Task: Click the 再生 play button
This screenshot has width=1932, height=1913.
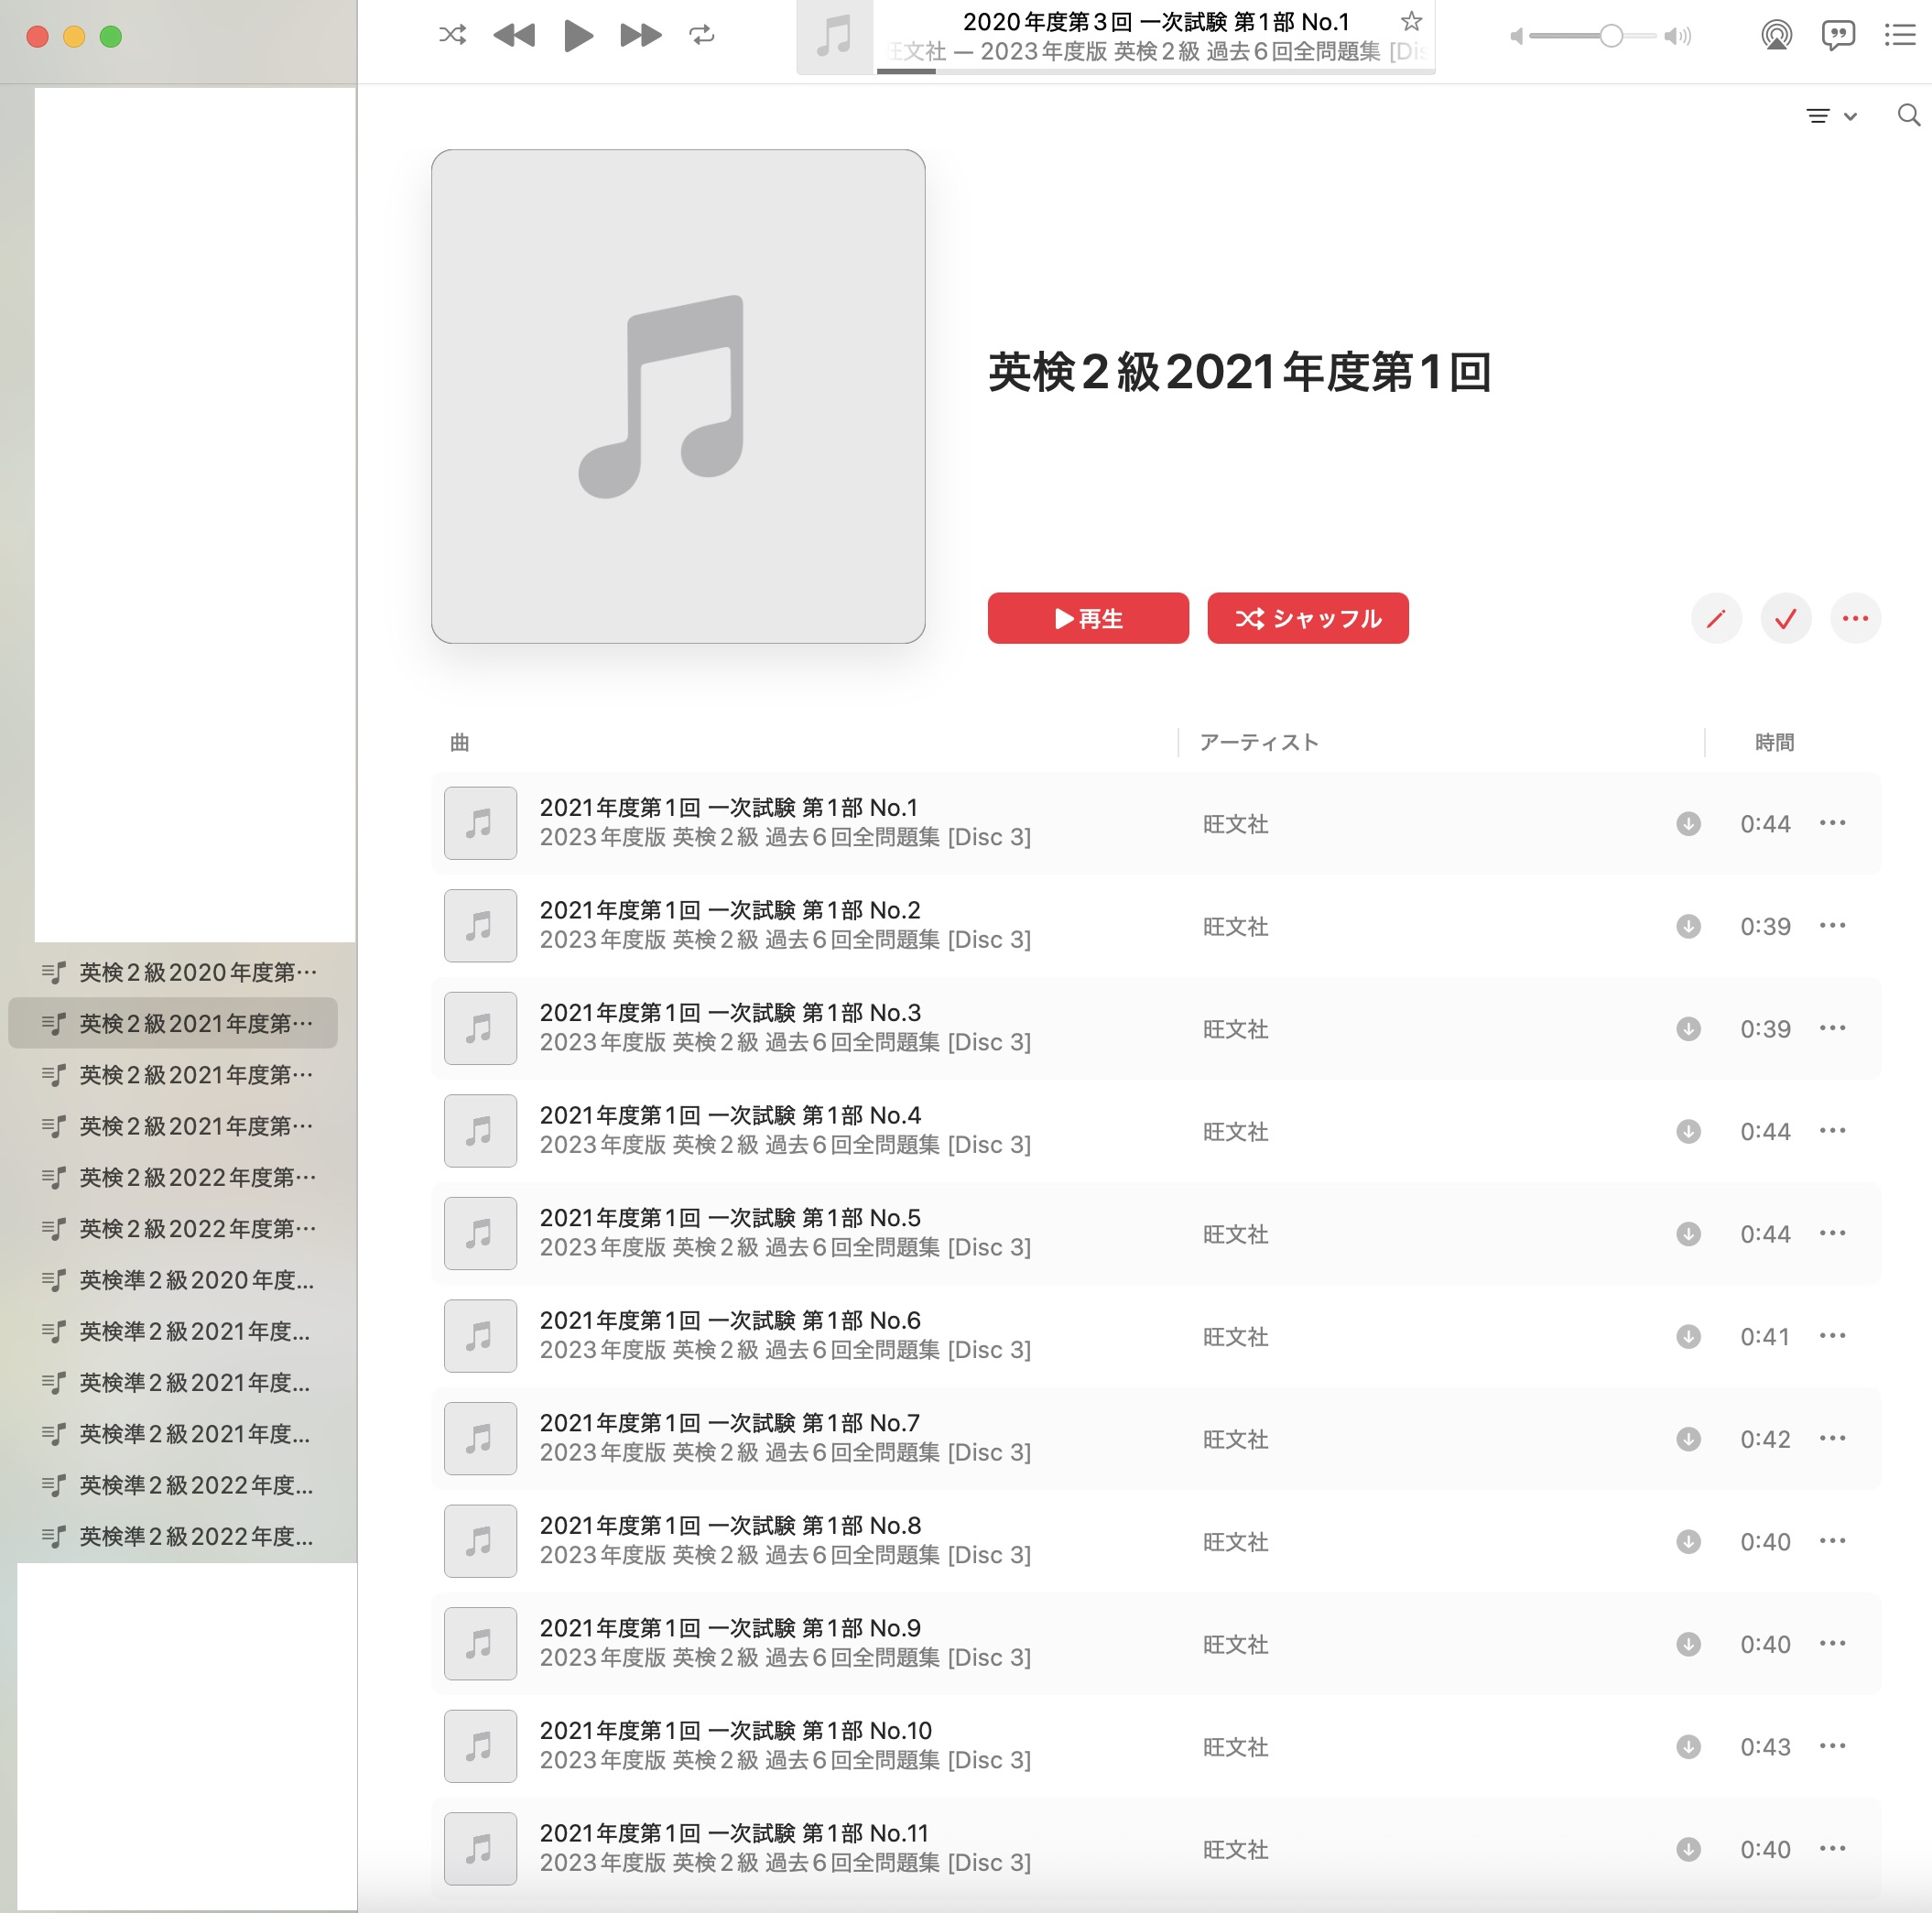Action: click(1088, 618)
